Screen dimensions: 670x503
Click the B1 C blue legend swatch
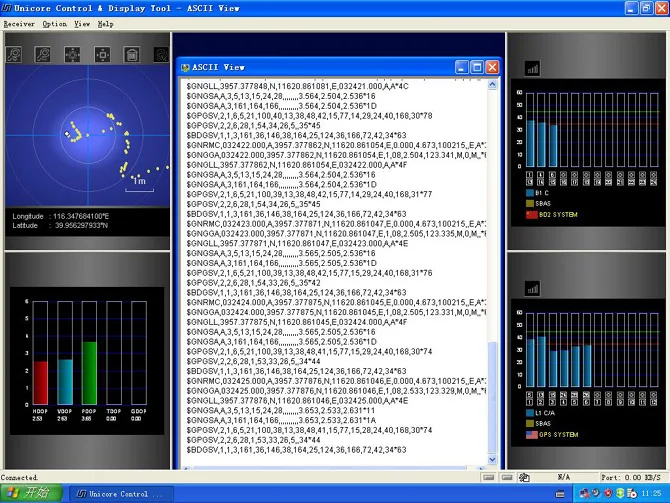(x=530, y=193)
